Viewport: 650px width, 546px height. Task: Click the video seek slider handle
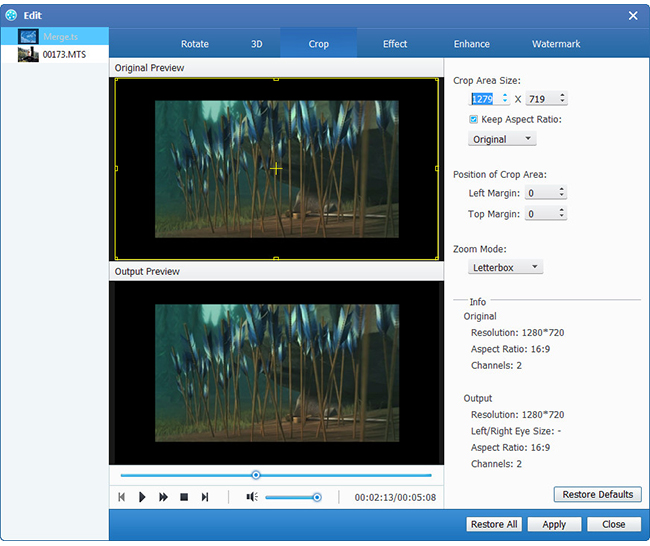pyautogui.click(x=256, y=475)
